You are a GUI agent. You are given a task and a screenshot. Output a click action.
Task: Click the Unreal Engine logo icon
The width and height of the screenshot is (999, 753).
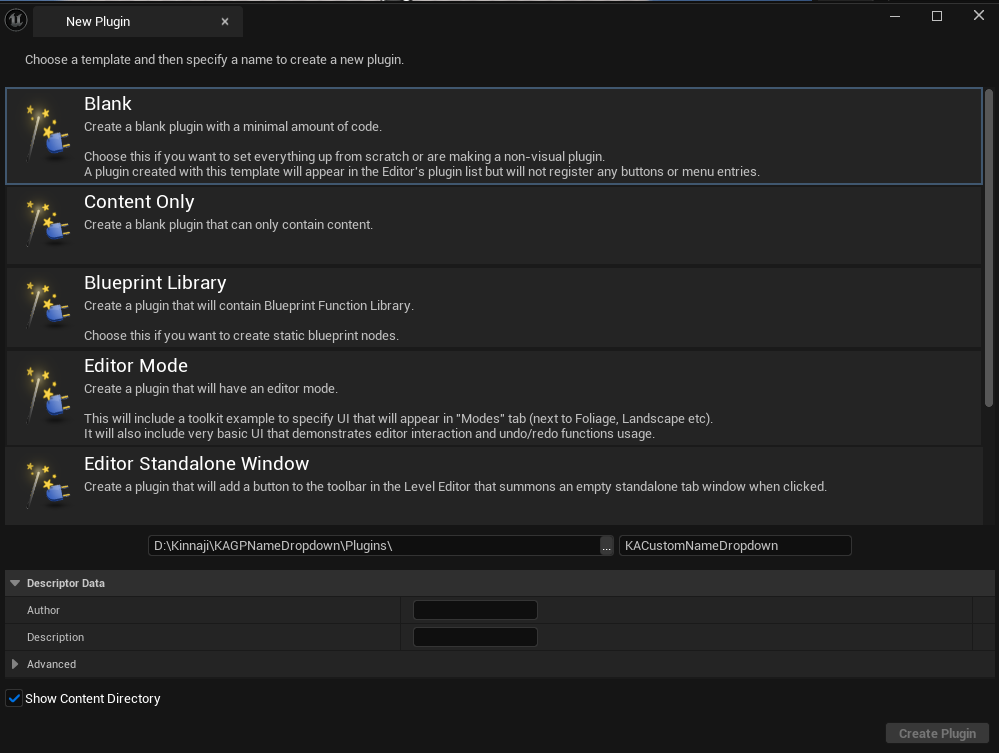point(16,18)
